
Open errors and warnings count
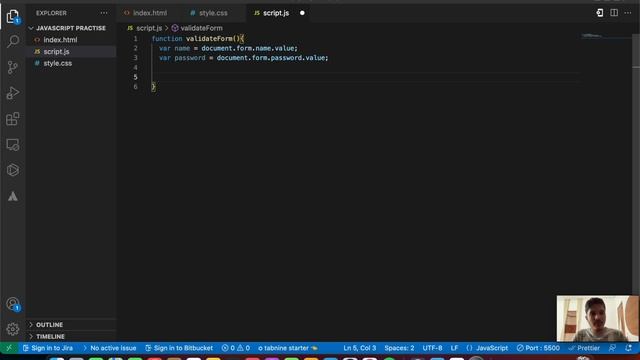[x=236, y=348]
